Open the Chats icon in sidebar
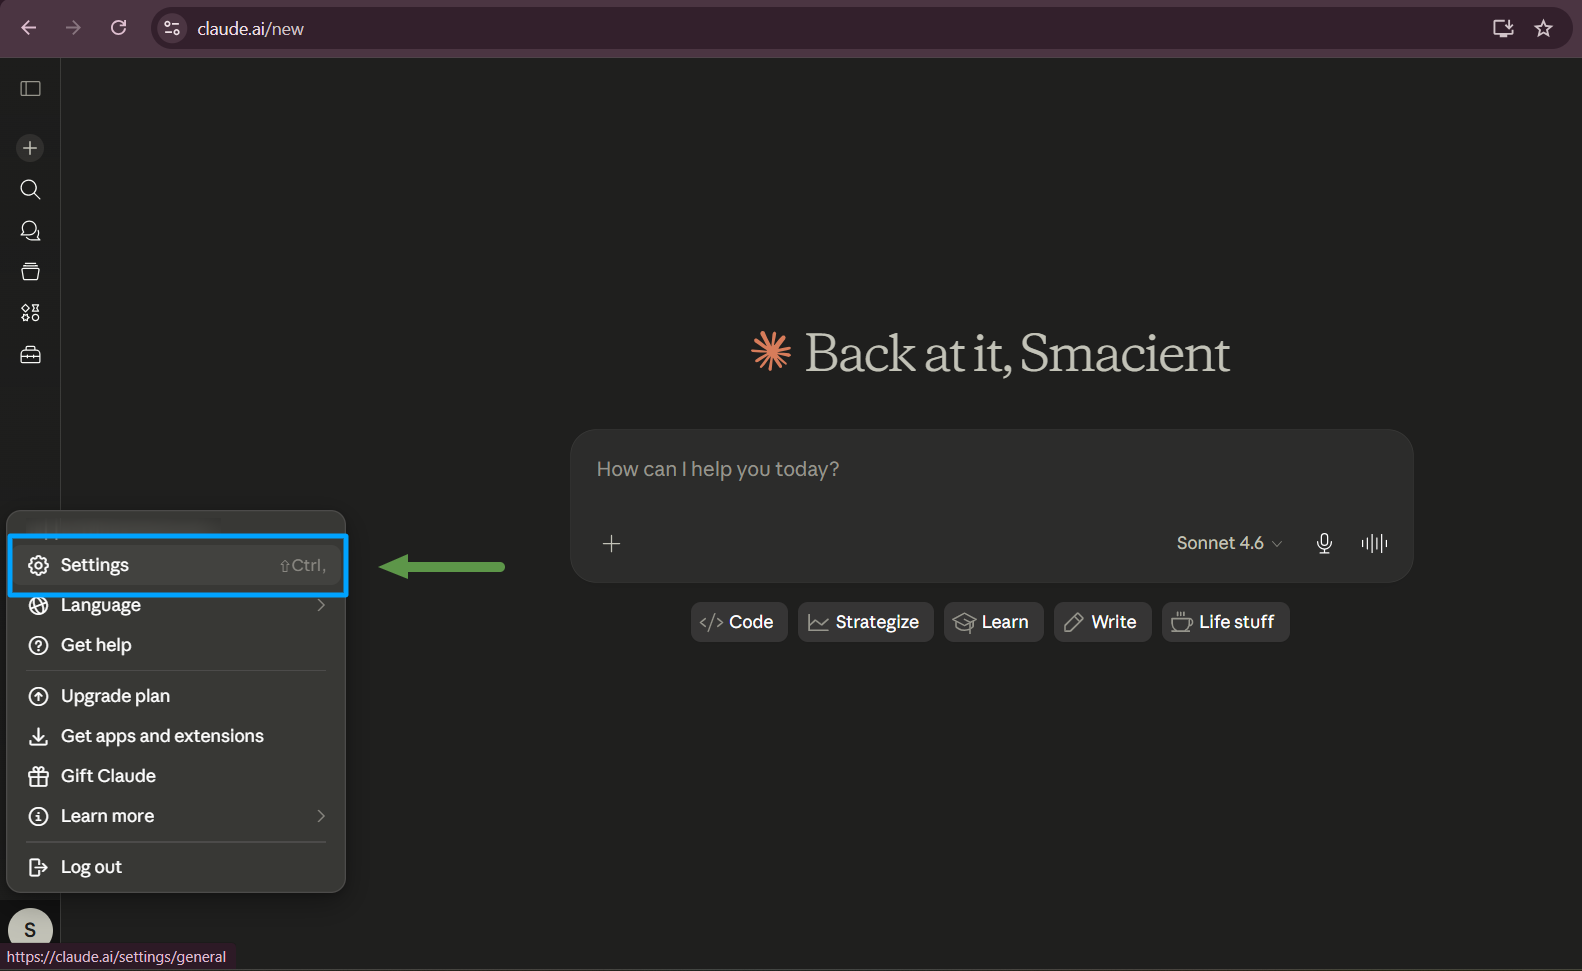The height and width of the screenshot is (971, 1582). [x=30, y=231]
